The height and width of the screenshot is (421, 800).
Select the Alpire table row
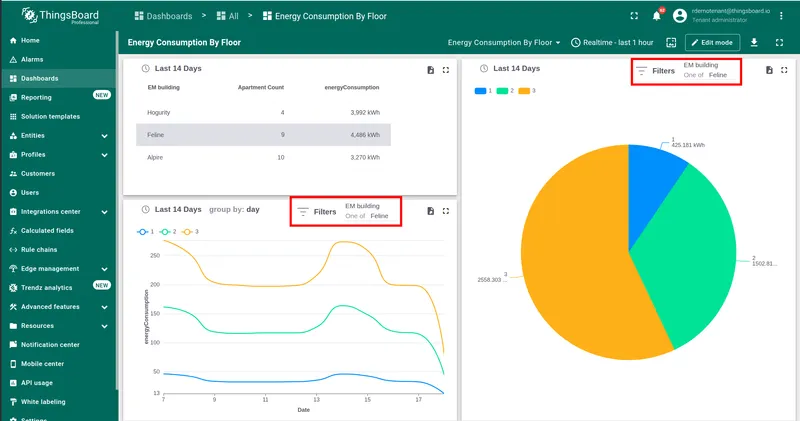pos(263,157)
